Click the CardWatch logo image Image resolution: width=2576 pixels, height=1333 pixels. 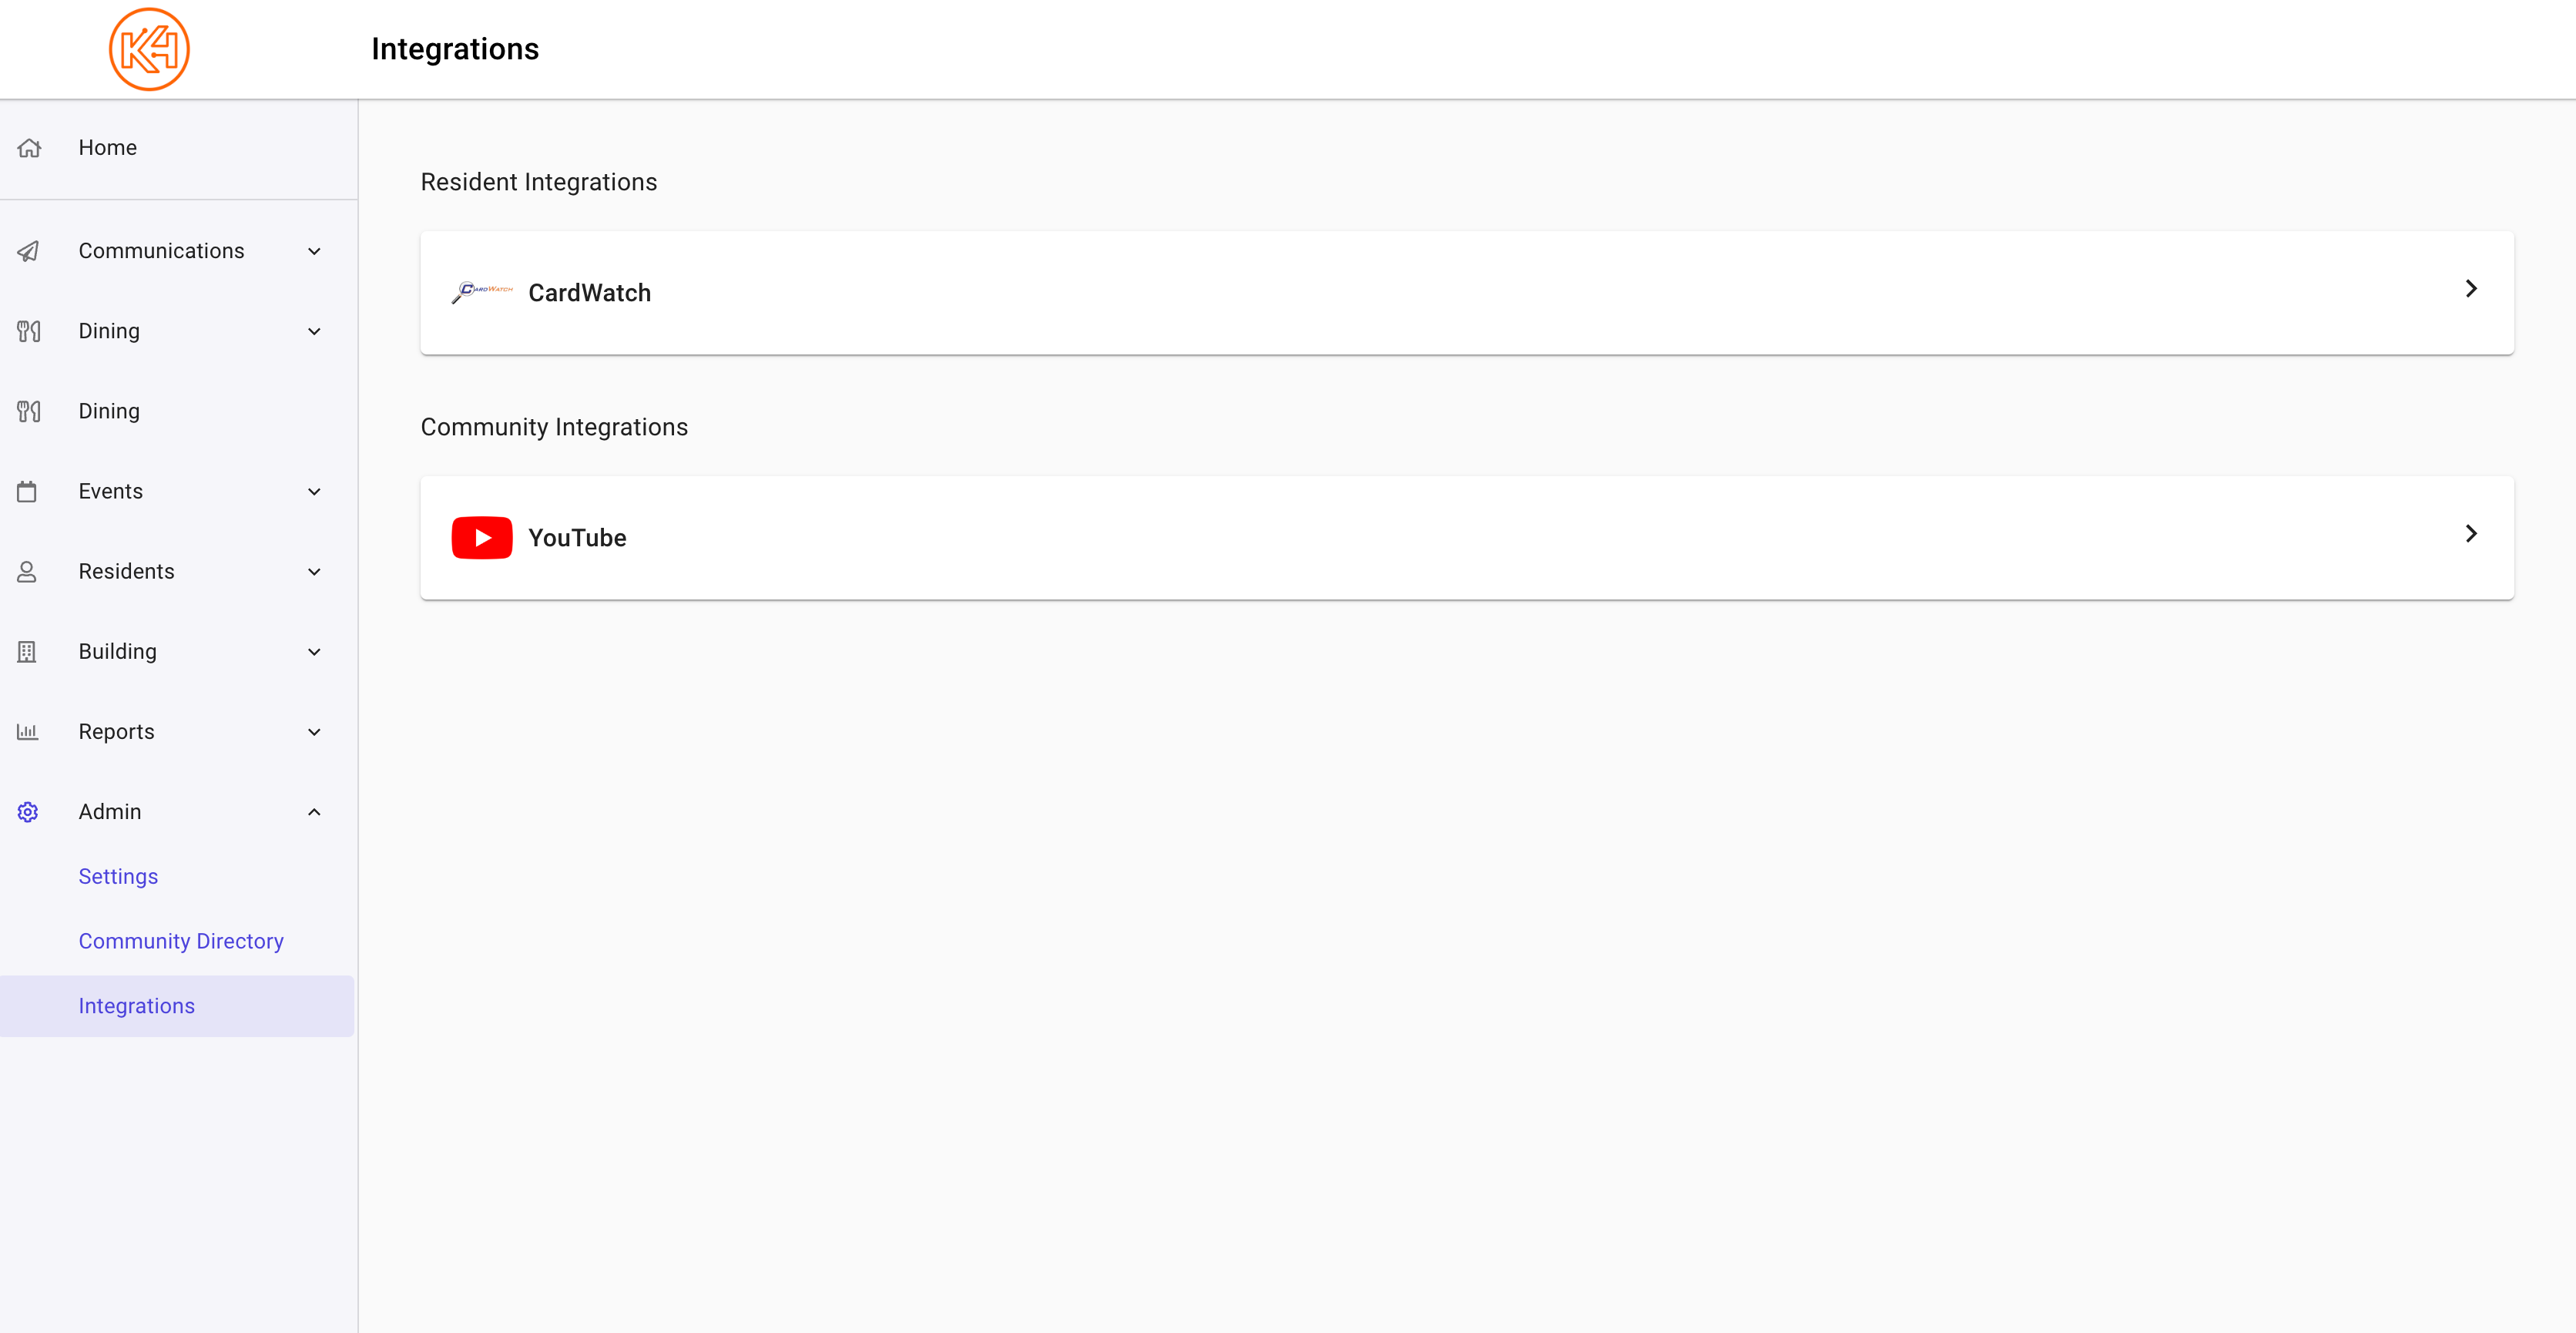pos(482,292)
